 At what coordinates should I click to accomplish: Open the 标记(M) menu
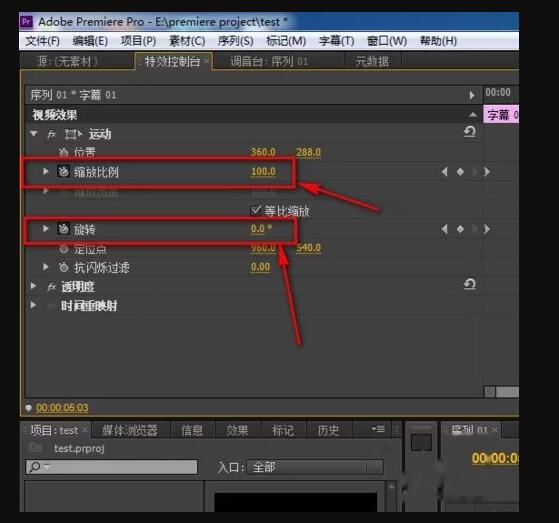pos(286,41)
